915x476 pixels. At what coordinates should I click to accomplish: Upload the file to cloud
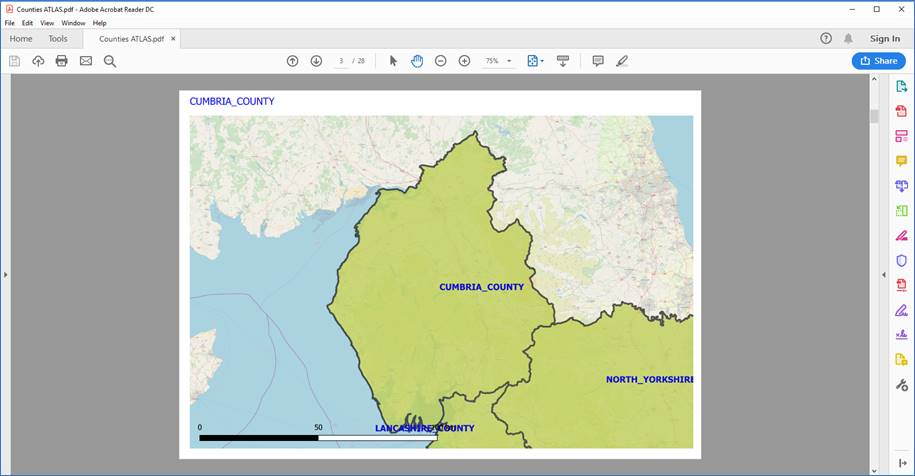coord(38,61)
